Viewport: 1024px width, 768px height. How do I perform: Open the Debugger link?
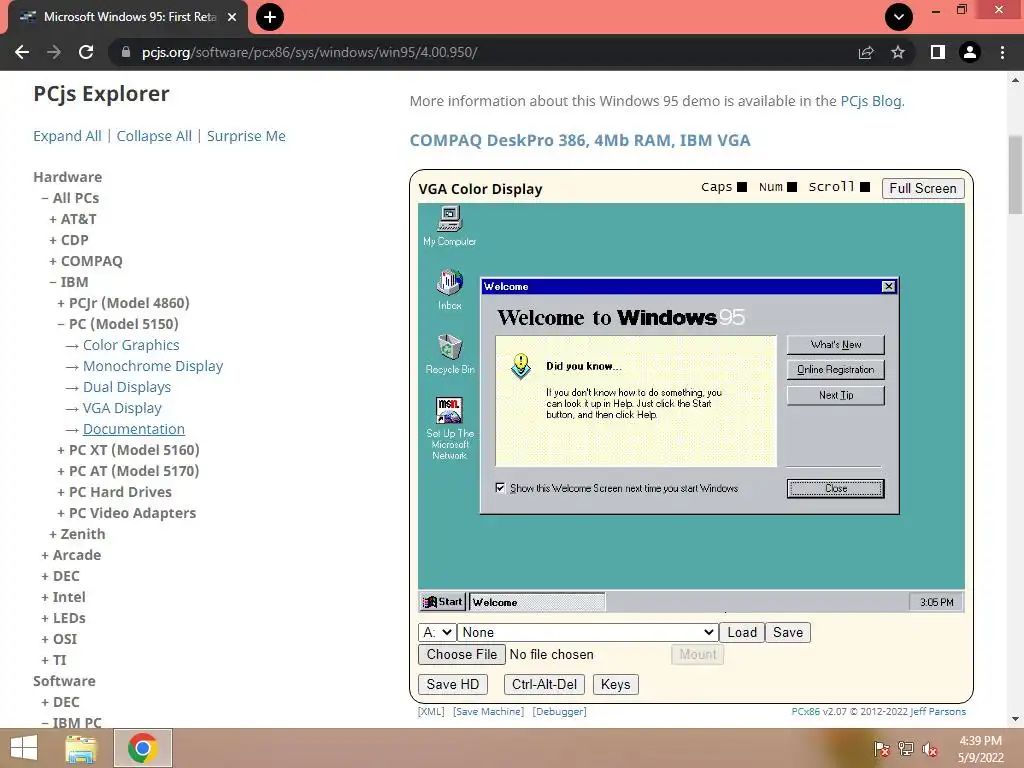coord(559,711)
